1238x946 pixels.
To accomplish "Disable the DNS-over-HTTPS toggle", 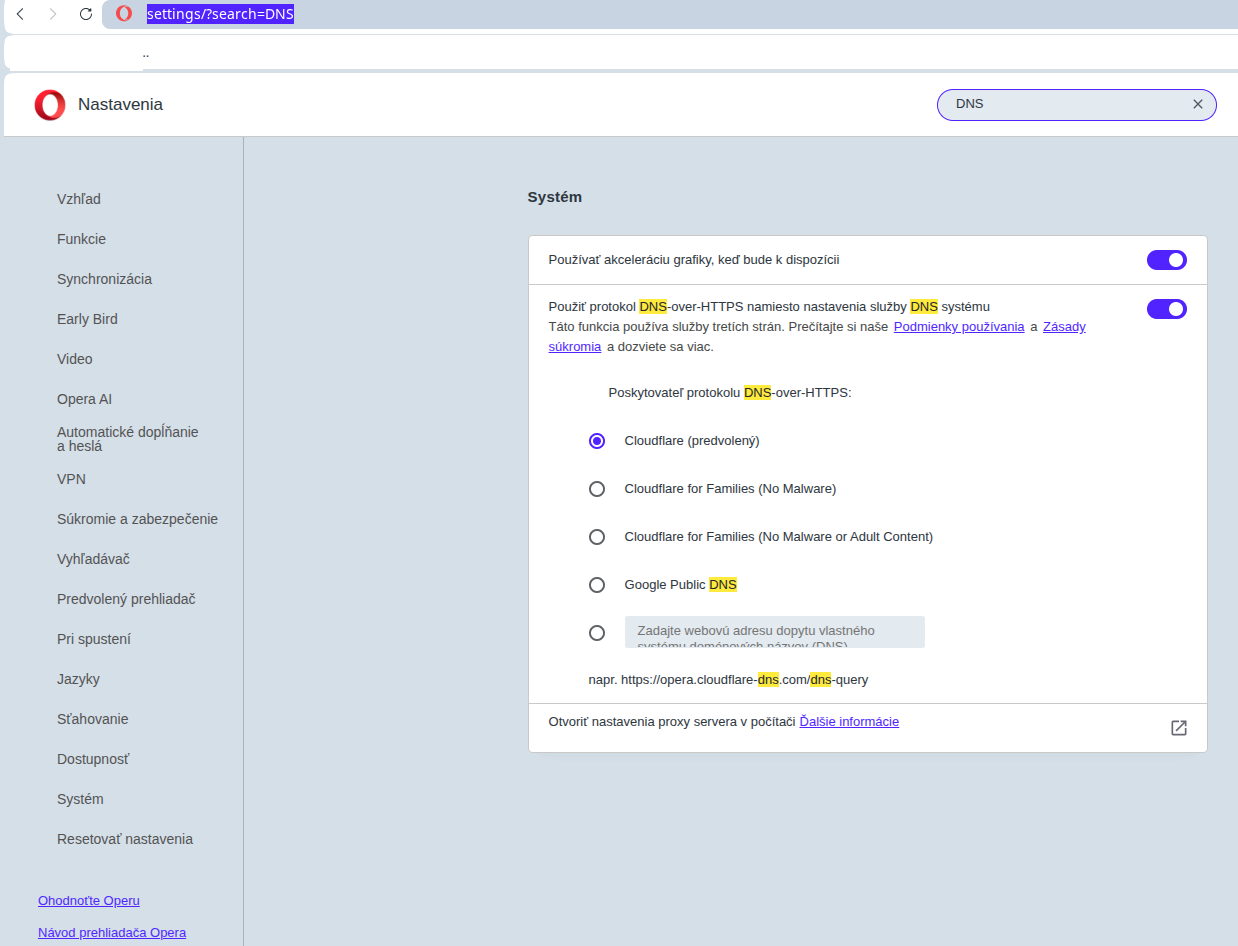I will tap(1166, 309).
